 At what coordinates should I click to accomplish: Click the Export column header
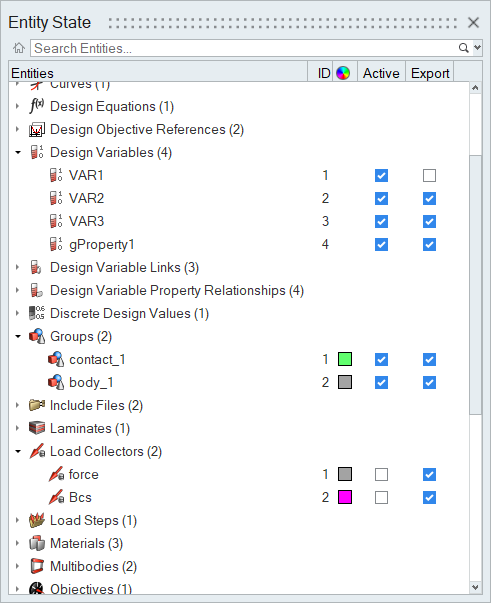click(x=430, y=73)
